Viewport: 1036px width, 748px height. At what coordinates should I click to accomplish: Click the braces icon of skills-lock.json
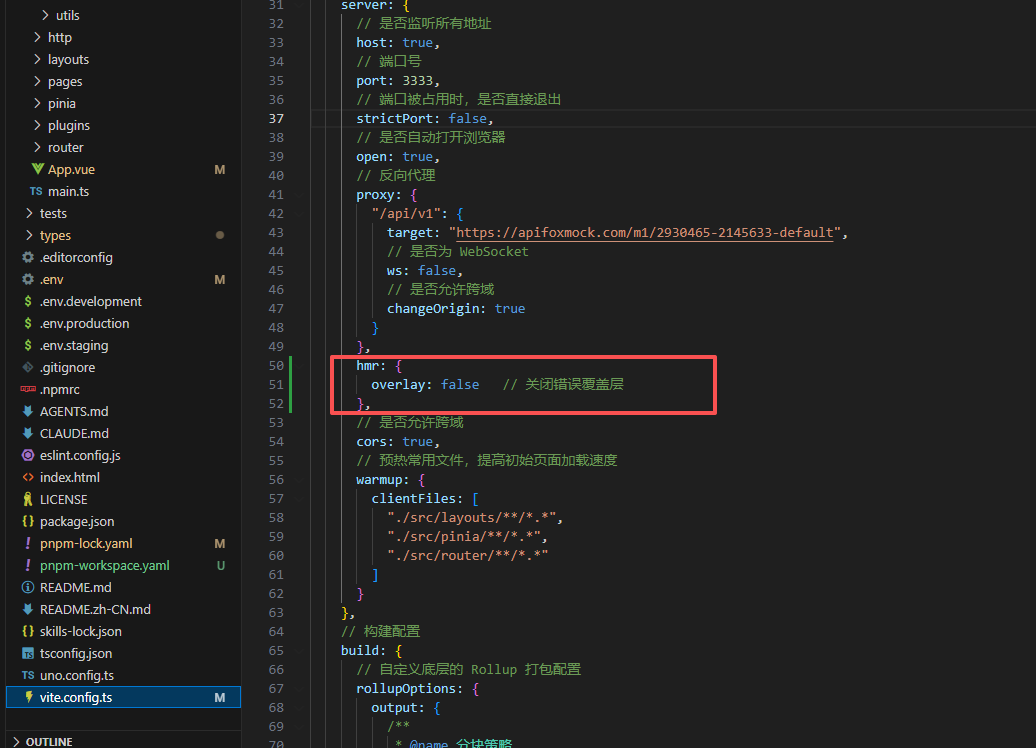click(x=28, y=631)
